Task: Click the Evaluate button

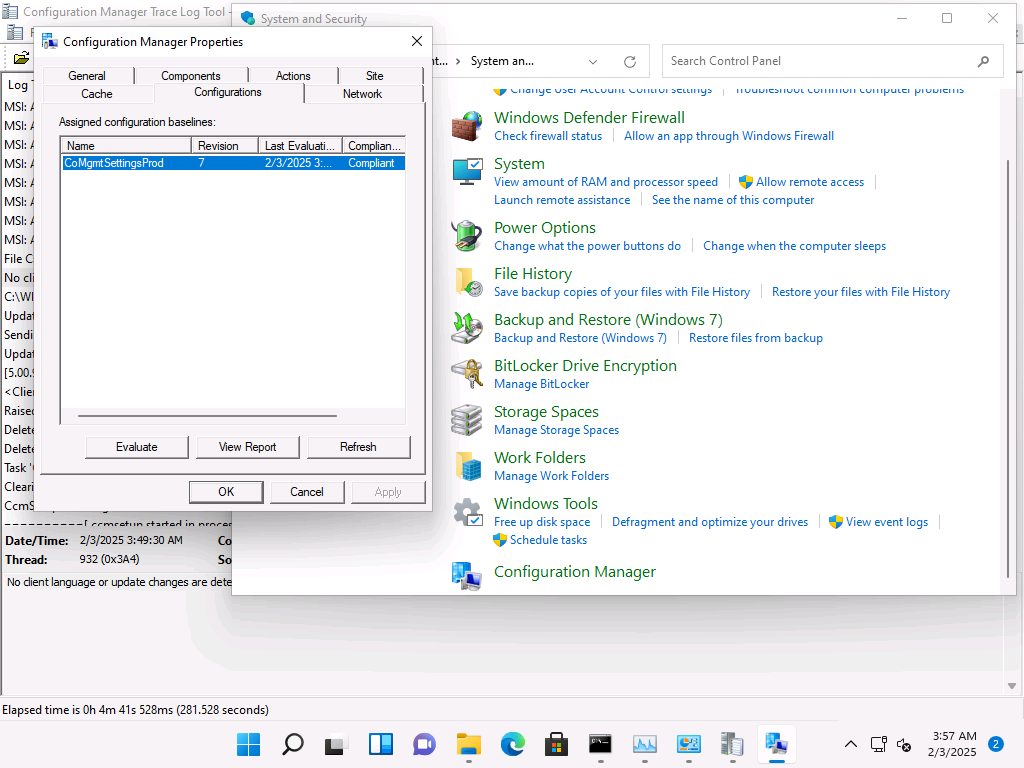Action: [136, 447]
